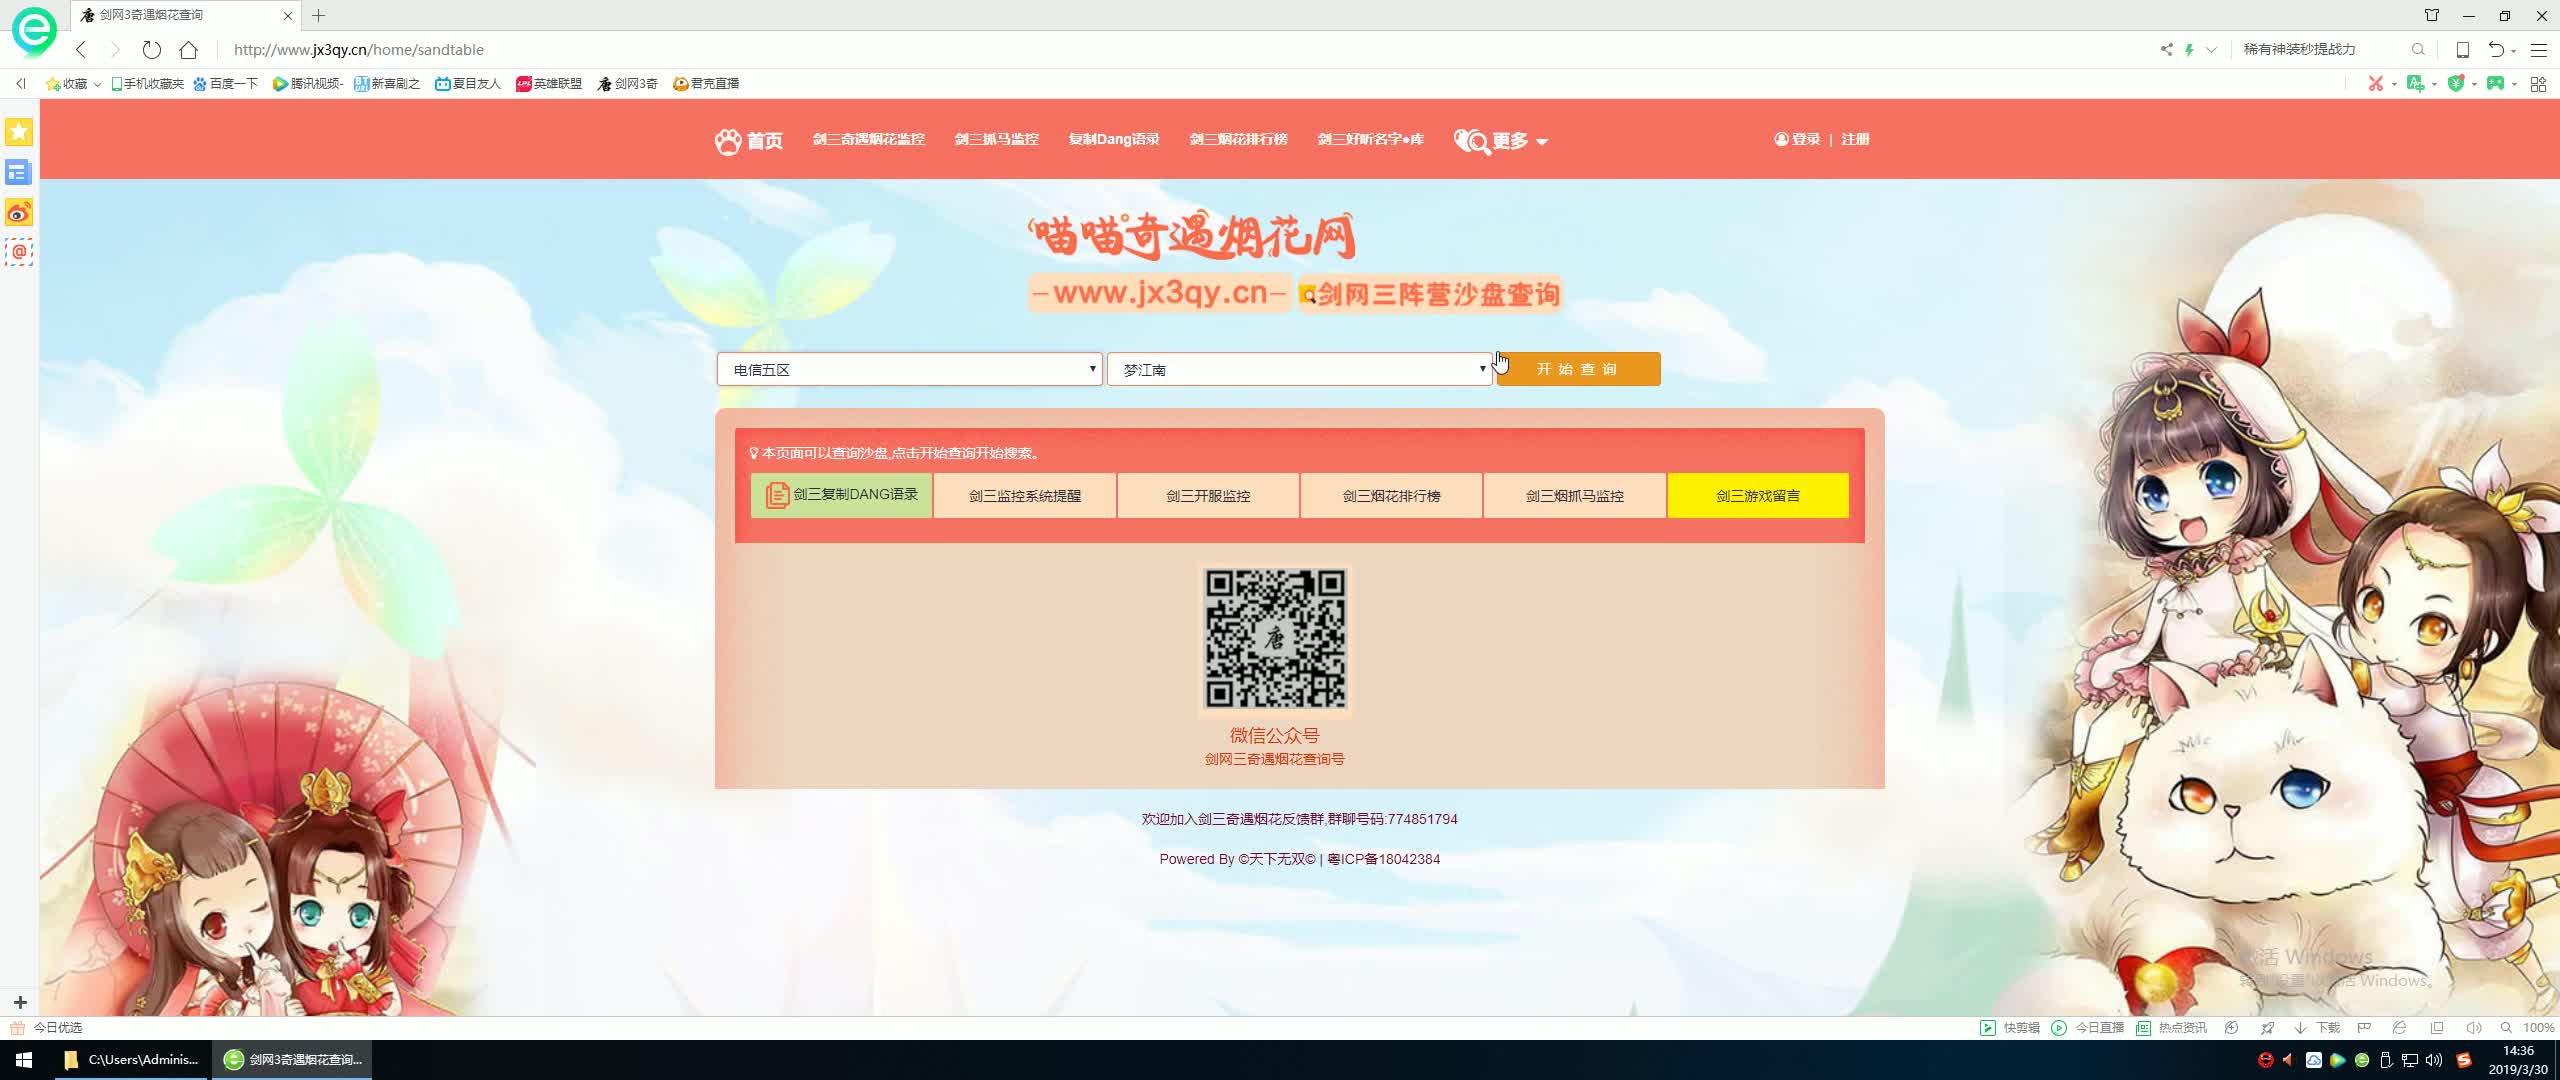Open 今日直播 in the status bar
This screenshot has width=2560, height=1080.
2088,1027
